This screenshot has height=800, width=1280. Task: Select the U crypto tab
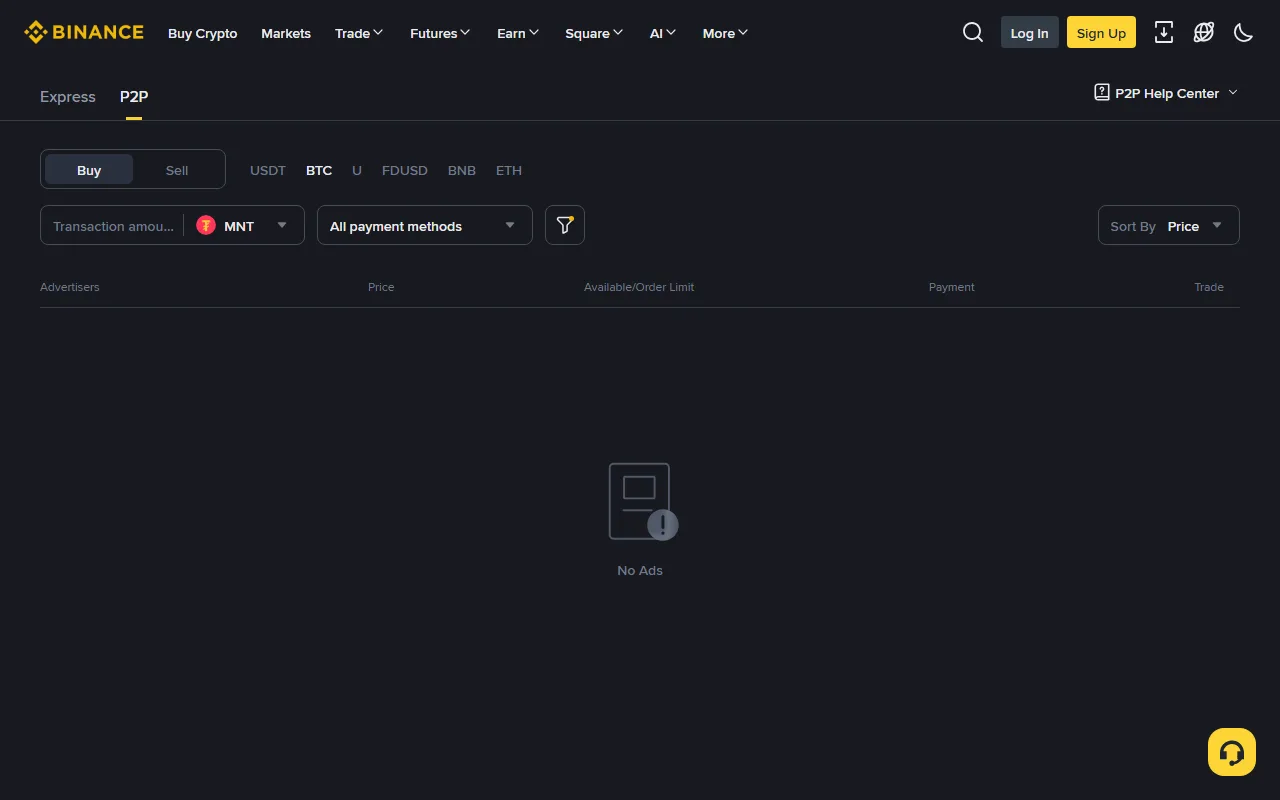[x=357, y=170]
